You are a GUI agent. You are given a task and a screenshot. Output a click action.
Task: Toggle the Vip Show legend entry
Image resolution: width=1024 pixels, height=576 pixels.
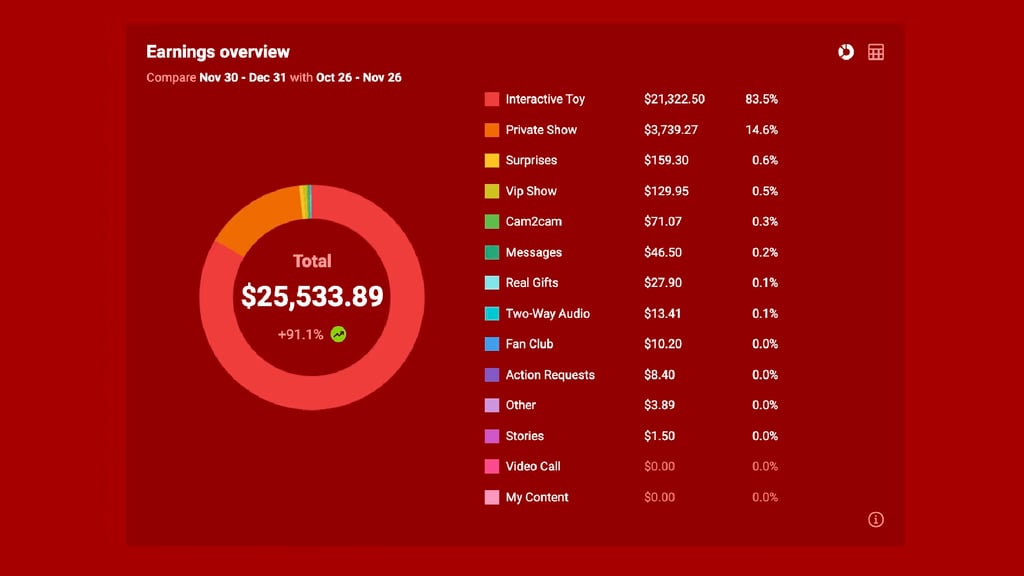tap(531, 191)
